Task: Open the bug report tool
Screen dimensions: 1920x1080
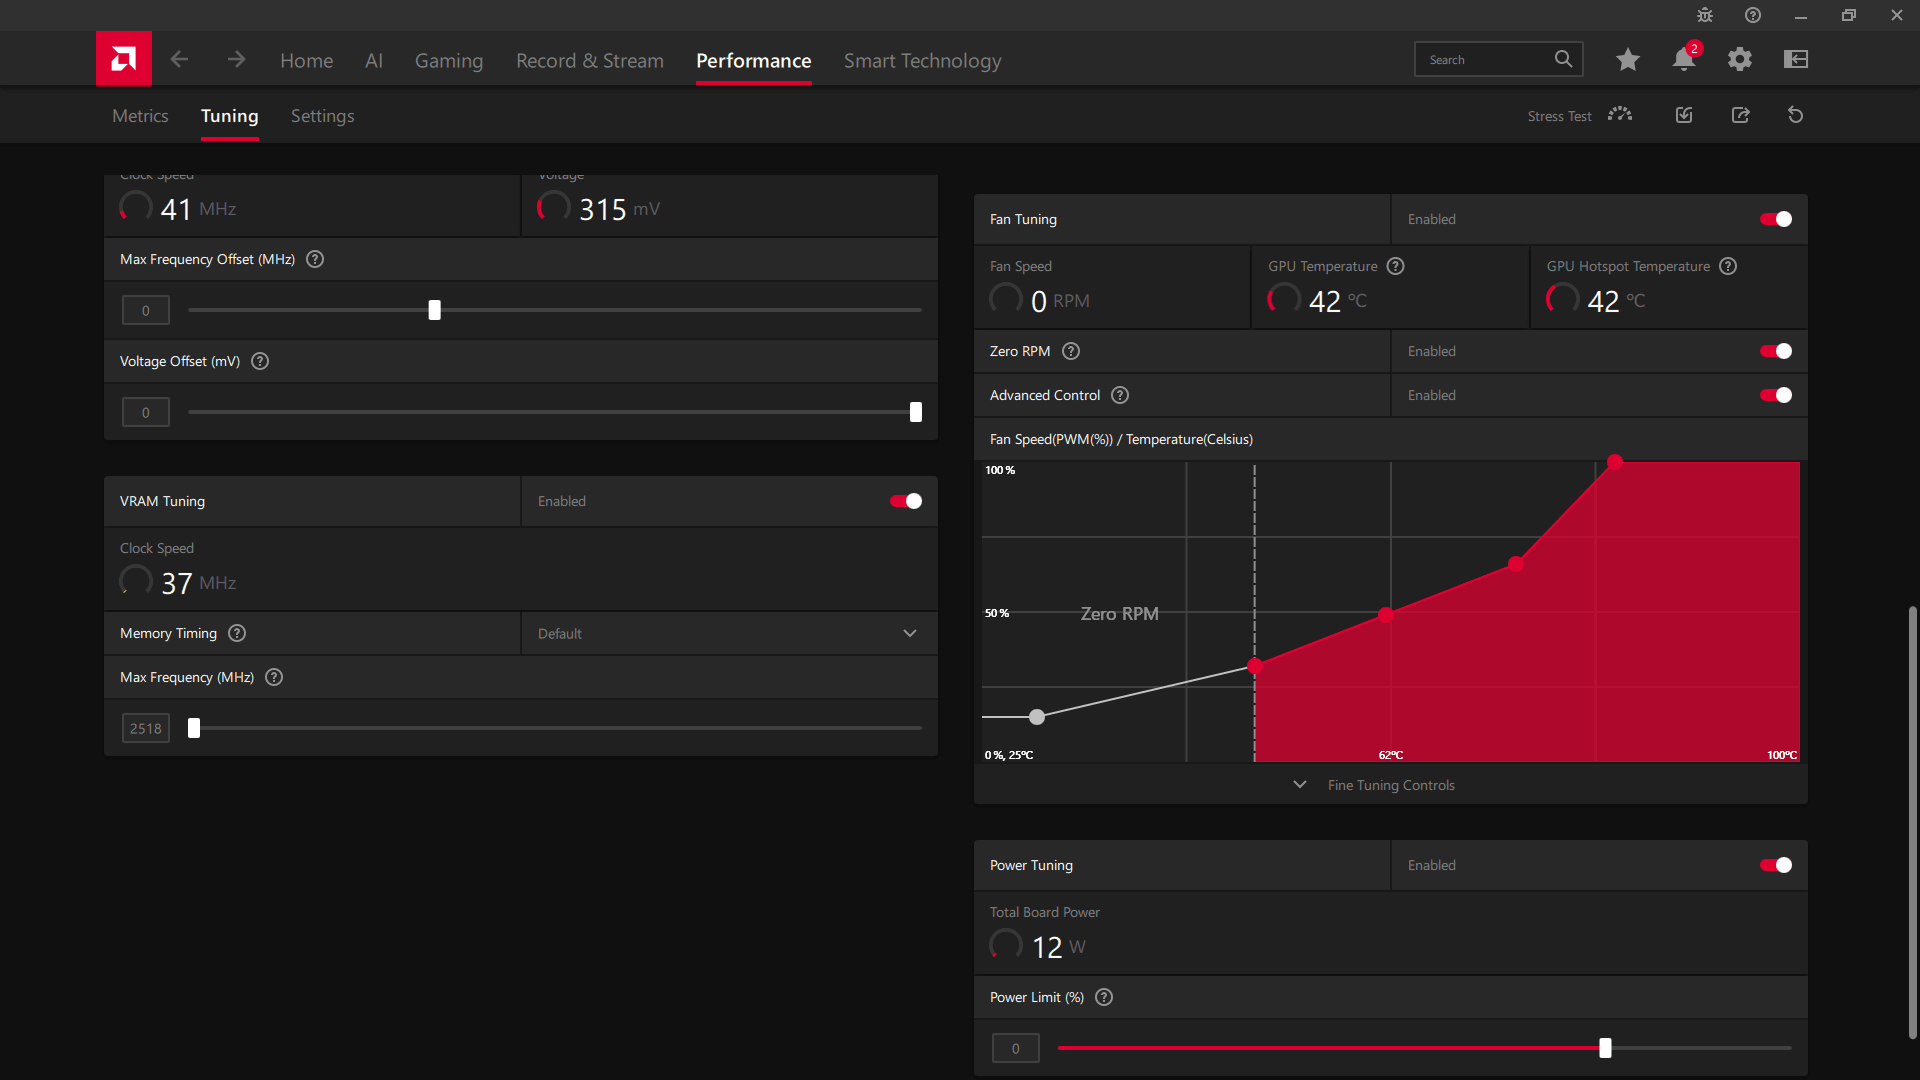Action: [x=1705, y=15]
